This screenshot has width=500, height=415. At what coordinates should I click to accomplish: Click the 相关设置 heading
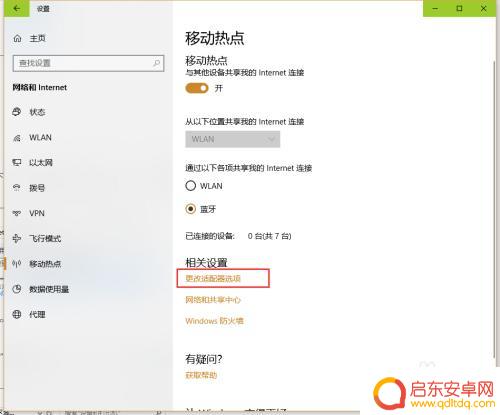pyautogui.click(x=206, y=263)
